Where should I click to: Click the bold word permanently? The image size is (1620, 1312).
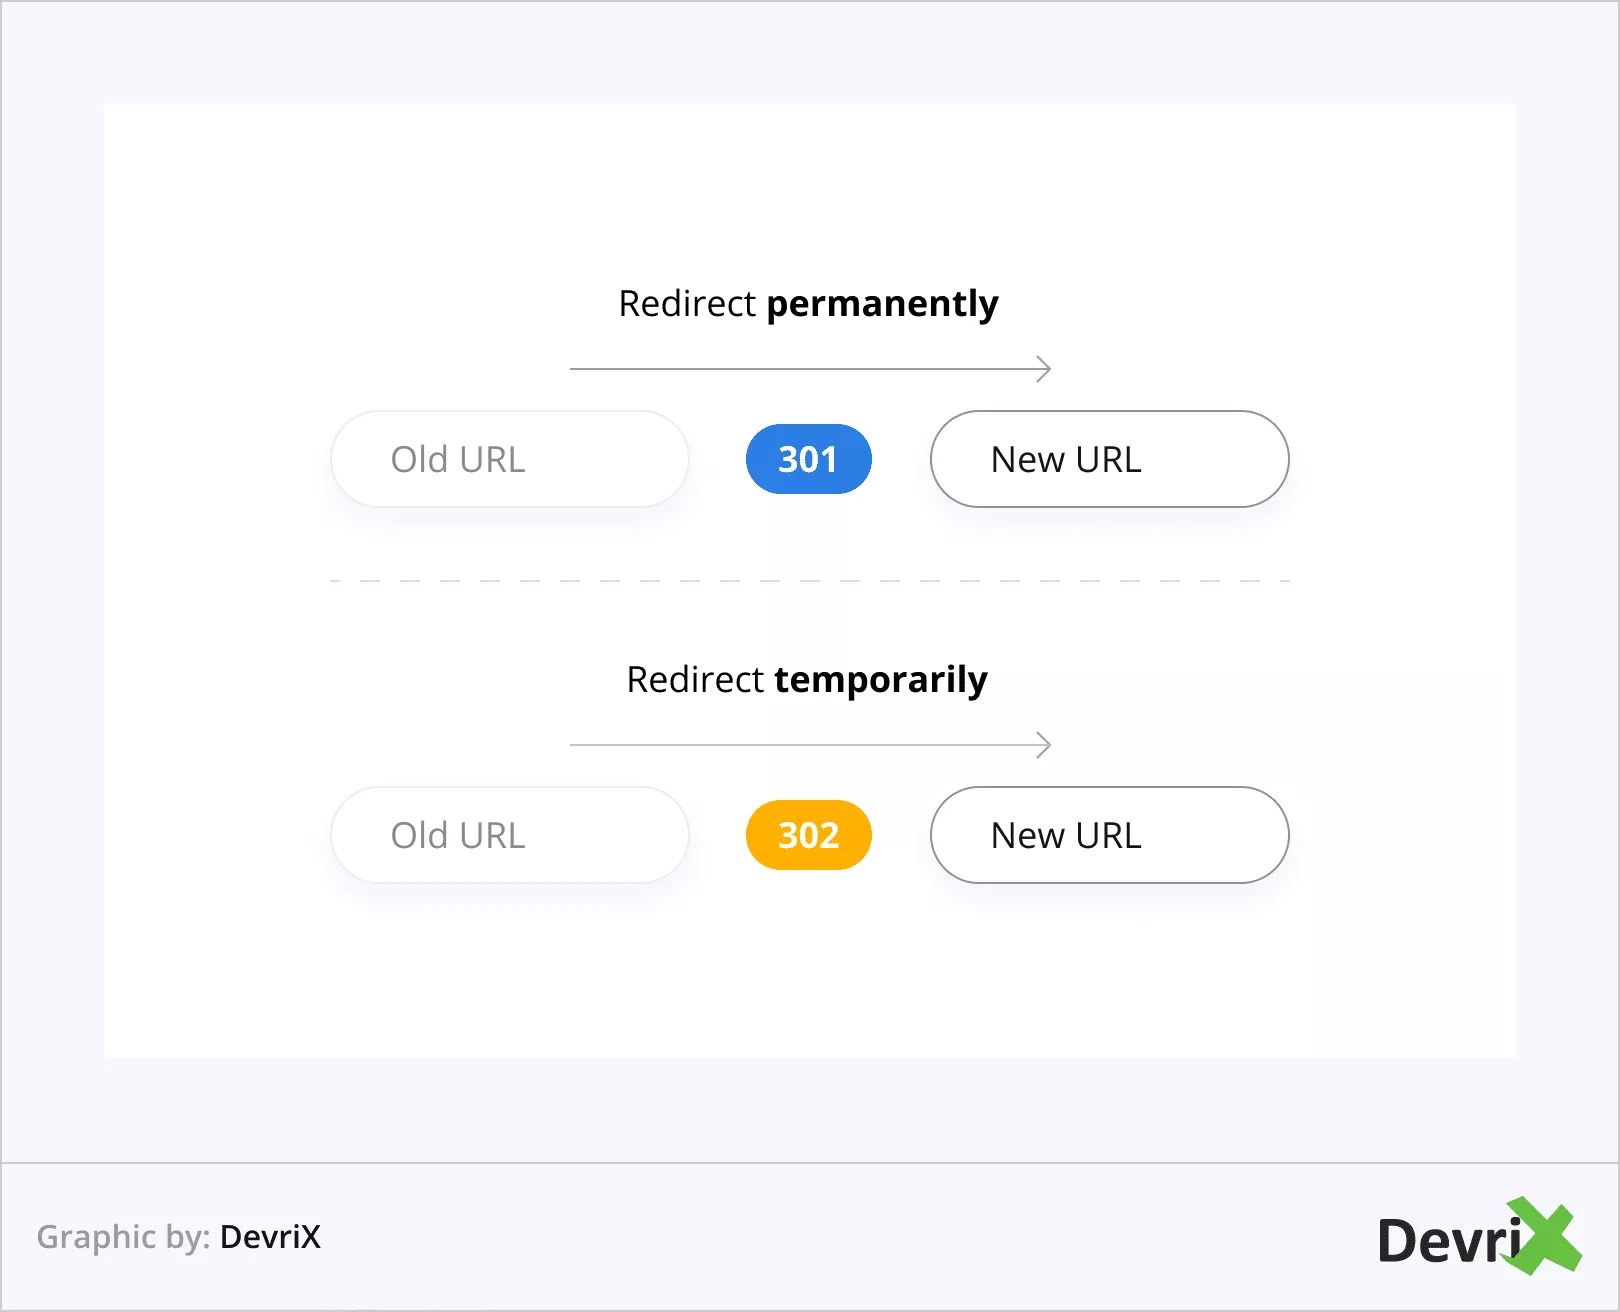pos(882,304)
